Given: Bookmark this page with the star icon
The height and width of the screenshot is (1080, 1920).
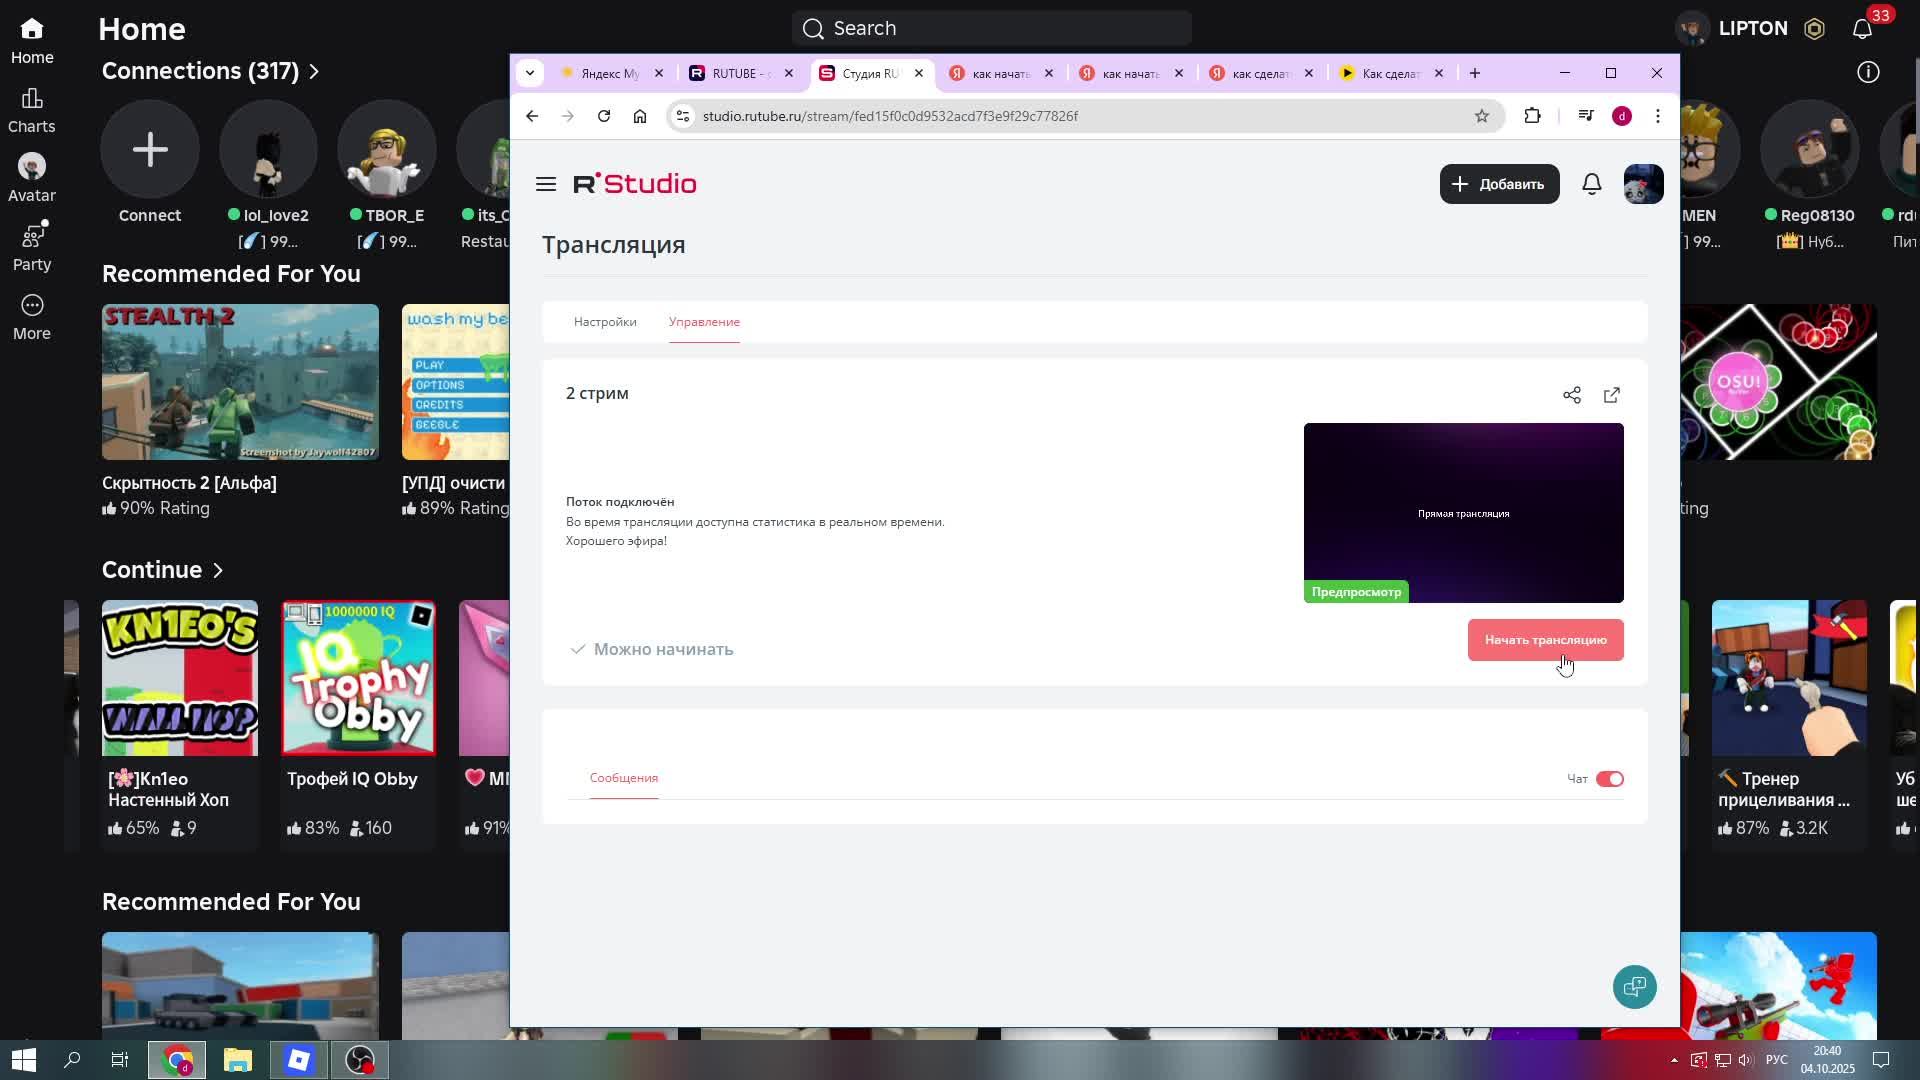Looking at the screenshot, I should [x=1482, y=116].
